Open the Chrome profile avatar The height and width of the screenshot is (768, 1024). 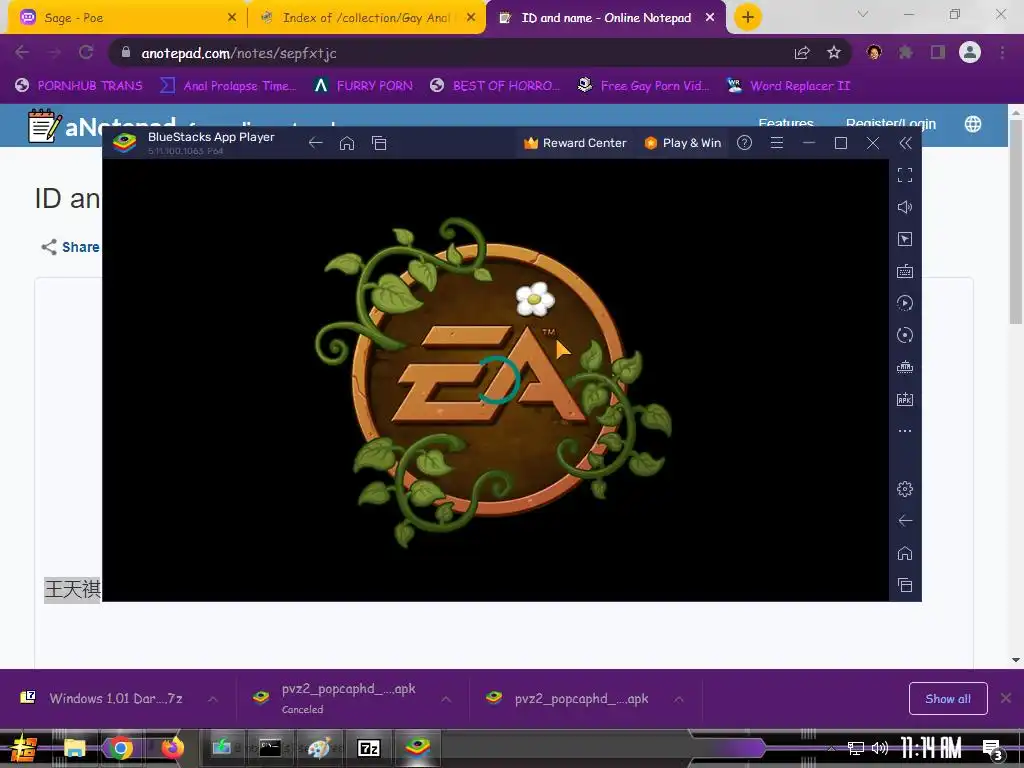[970, 52]
